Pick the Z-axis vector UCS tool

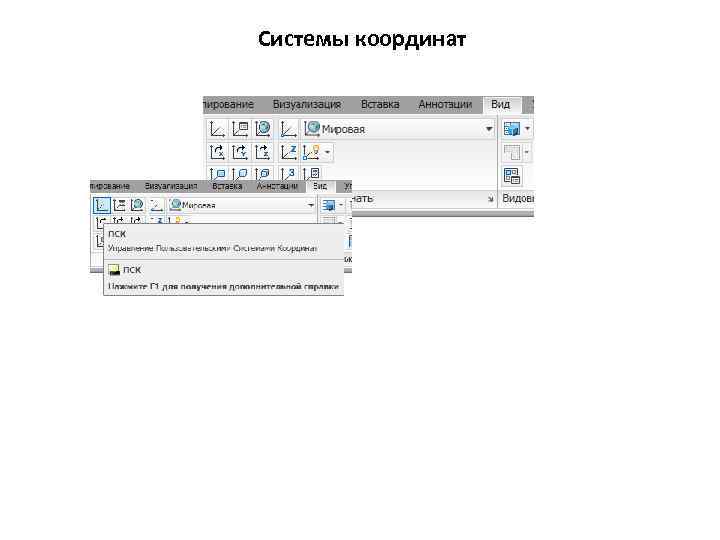(x=288, y=152)
